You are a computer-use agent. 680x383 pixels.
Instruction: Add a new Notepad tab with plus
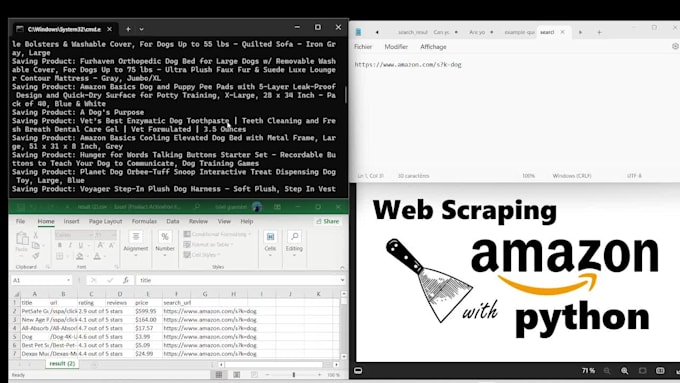599,32
